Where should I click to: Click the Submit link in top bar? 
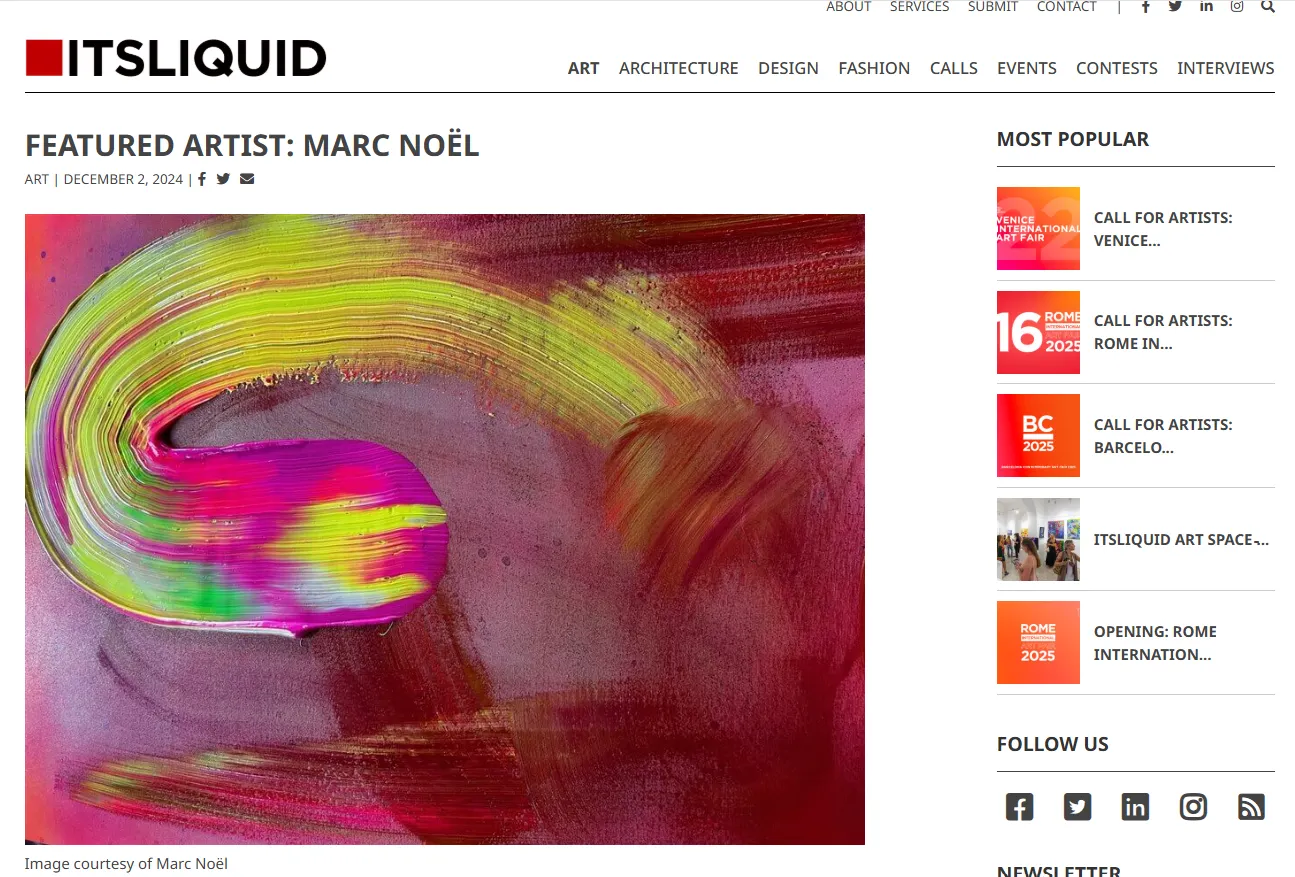[992, 7]
